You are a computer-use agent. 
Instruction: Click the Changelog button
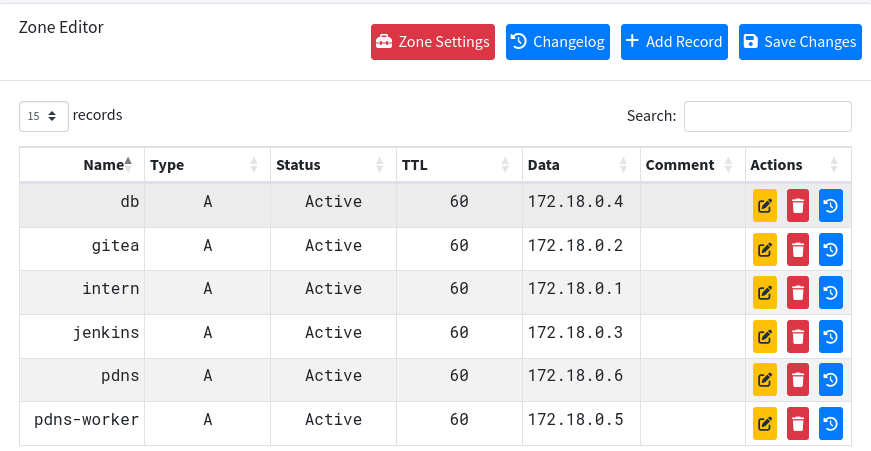click(x=557, y=42)
